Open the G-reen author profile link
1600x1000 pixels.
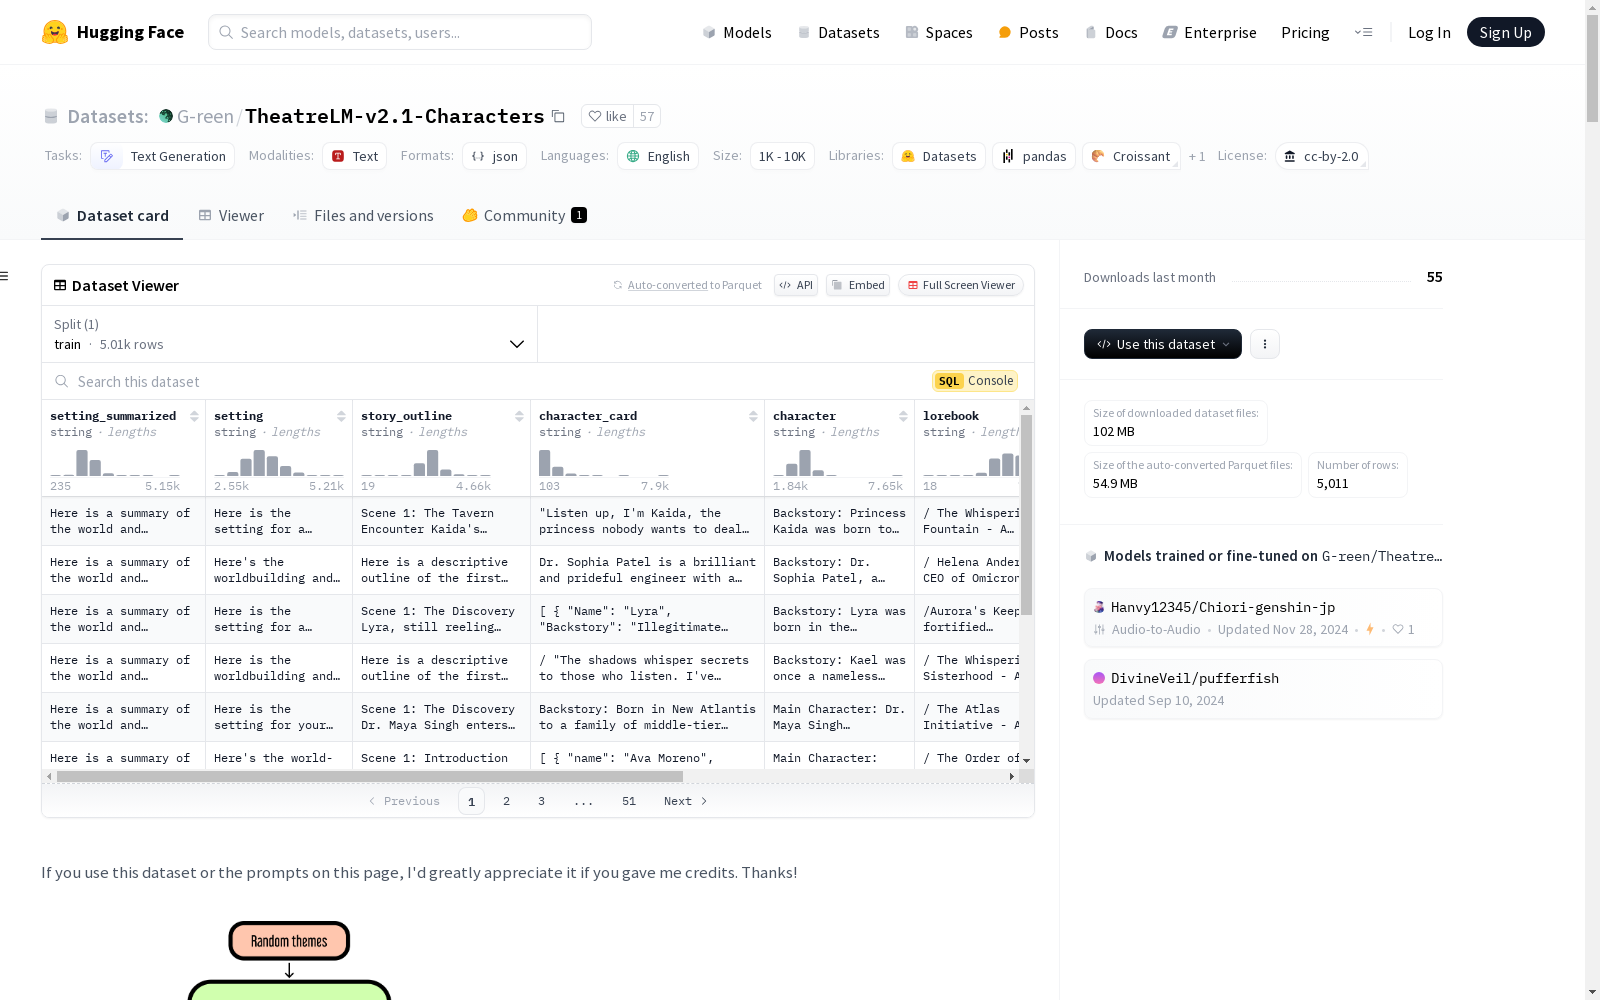[x=205, y=116]
